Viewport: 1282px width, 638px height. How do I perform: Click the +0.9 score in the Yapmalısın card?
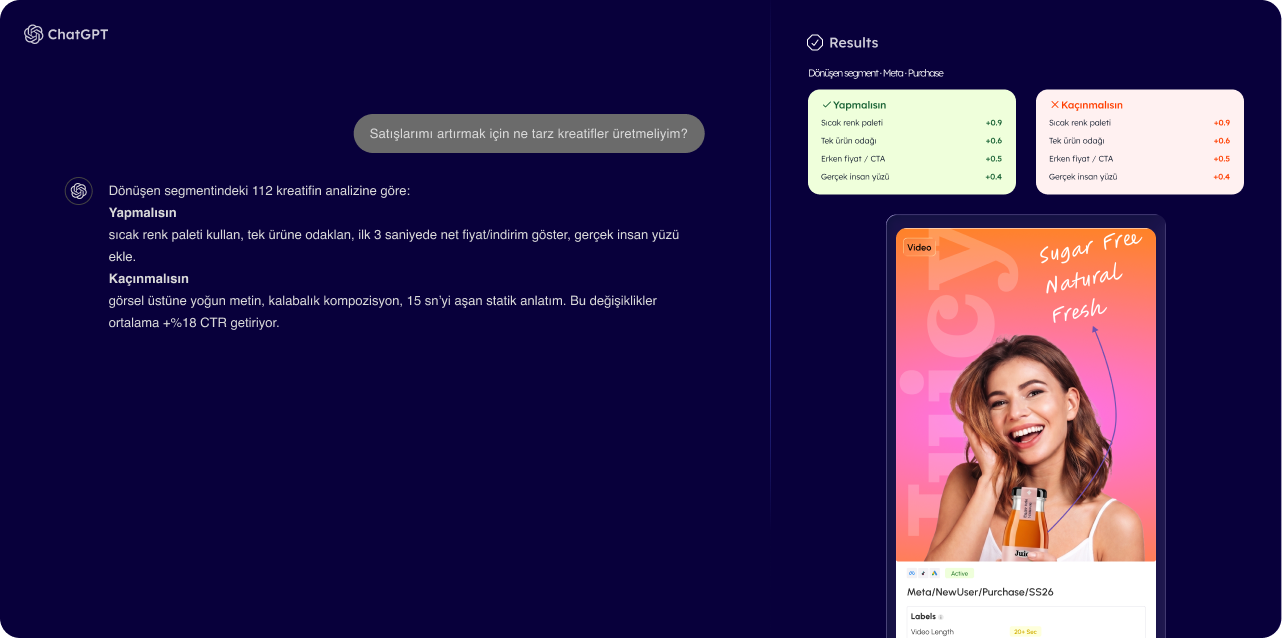pyautogui.click(x=994, y=123)
